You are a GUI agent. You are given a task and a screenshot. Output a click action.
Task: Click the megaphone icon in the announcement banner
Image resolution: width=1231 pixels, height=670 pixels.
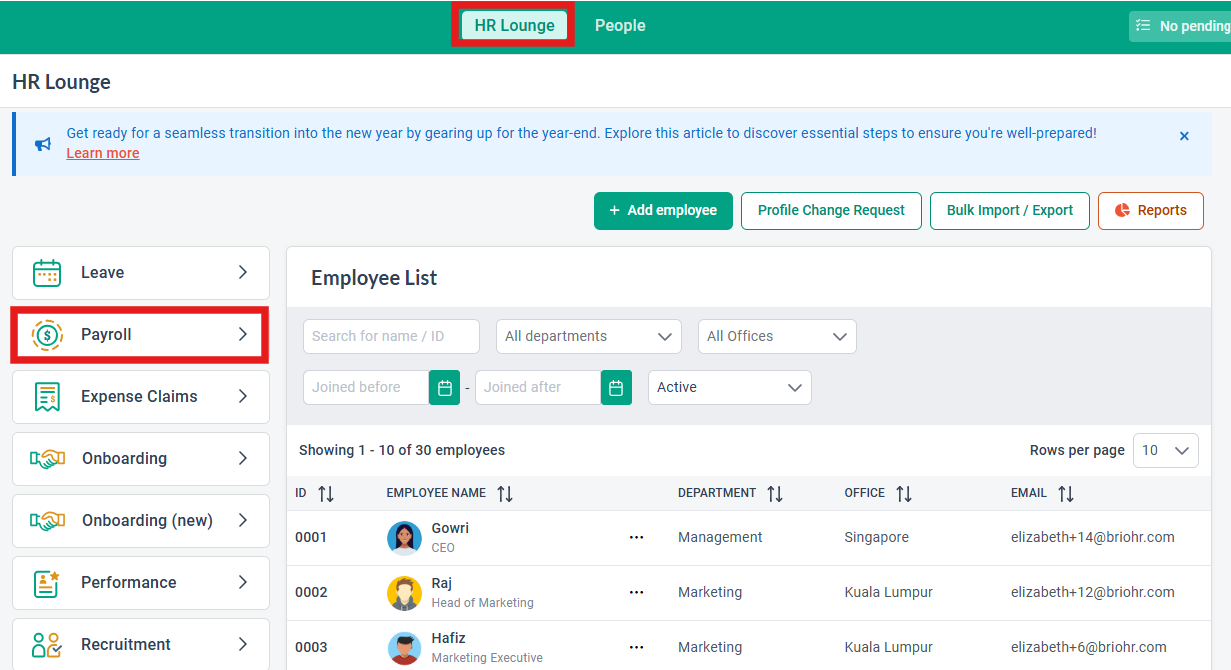[x=41, y=143]
